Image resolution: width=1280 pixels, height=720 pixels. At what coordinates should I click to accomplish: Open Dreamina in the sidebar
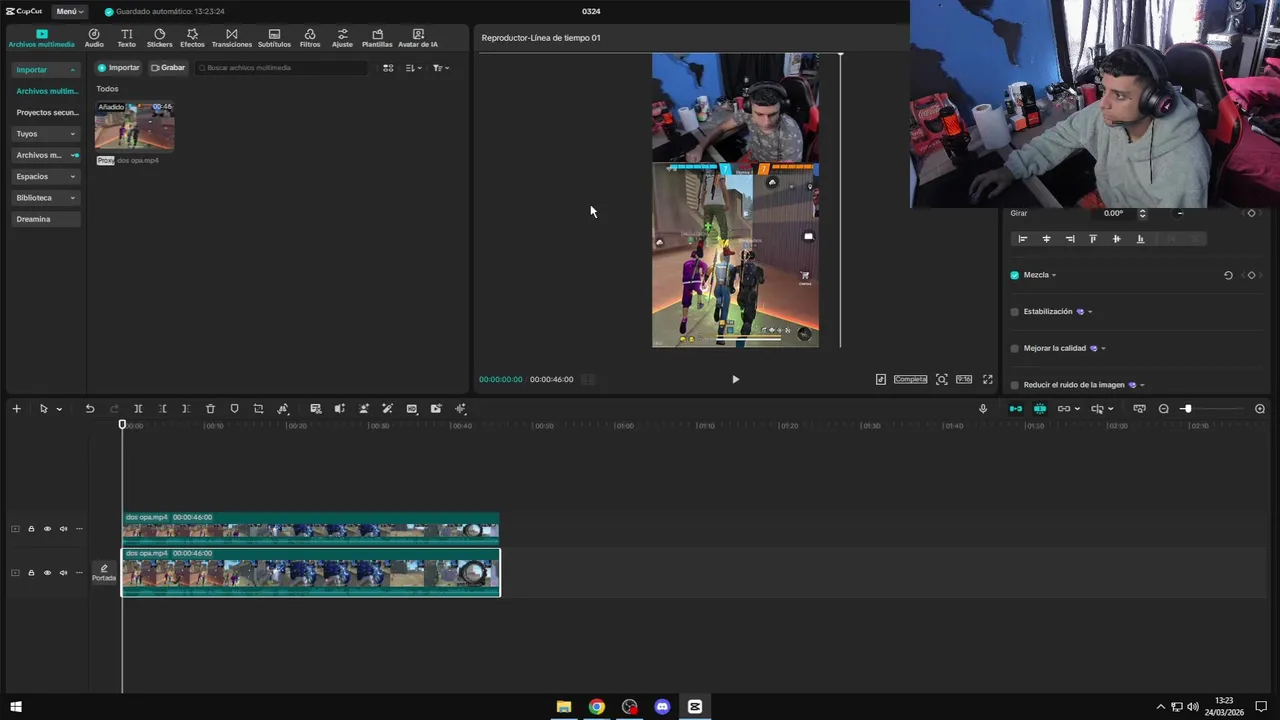pos(45,219)
